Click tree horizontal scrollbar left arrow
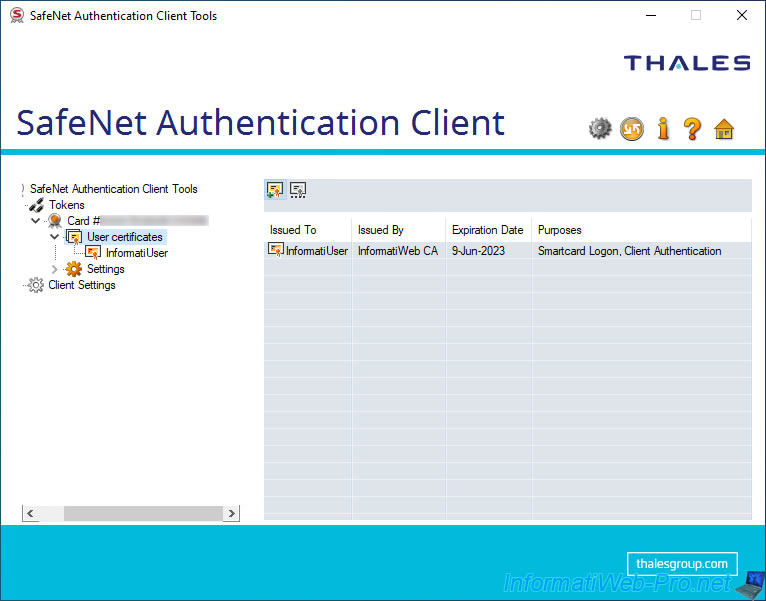The height and width of the screenshot is (601, 766). 31,513
